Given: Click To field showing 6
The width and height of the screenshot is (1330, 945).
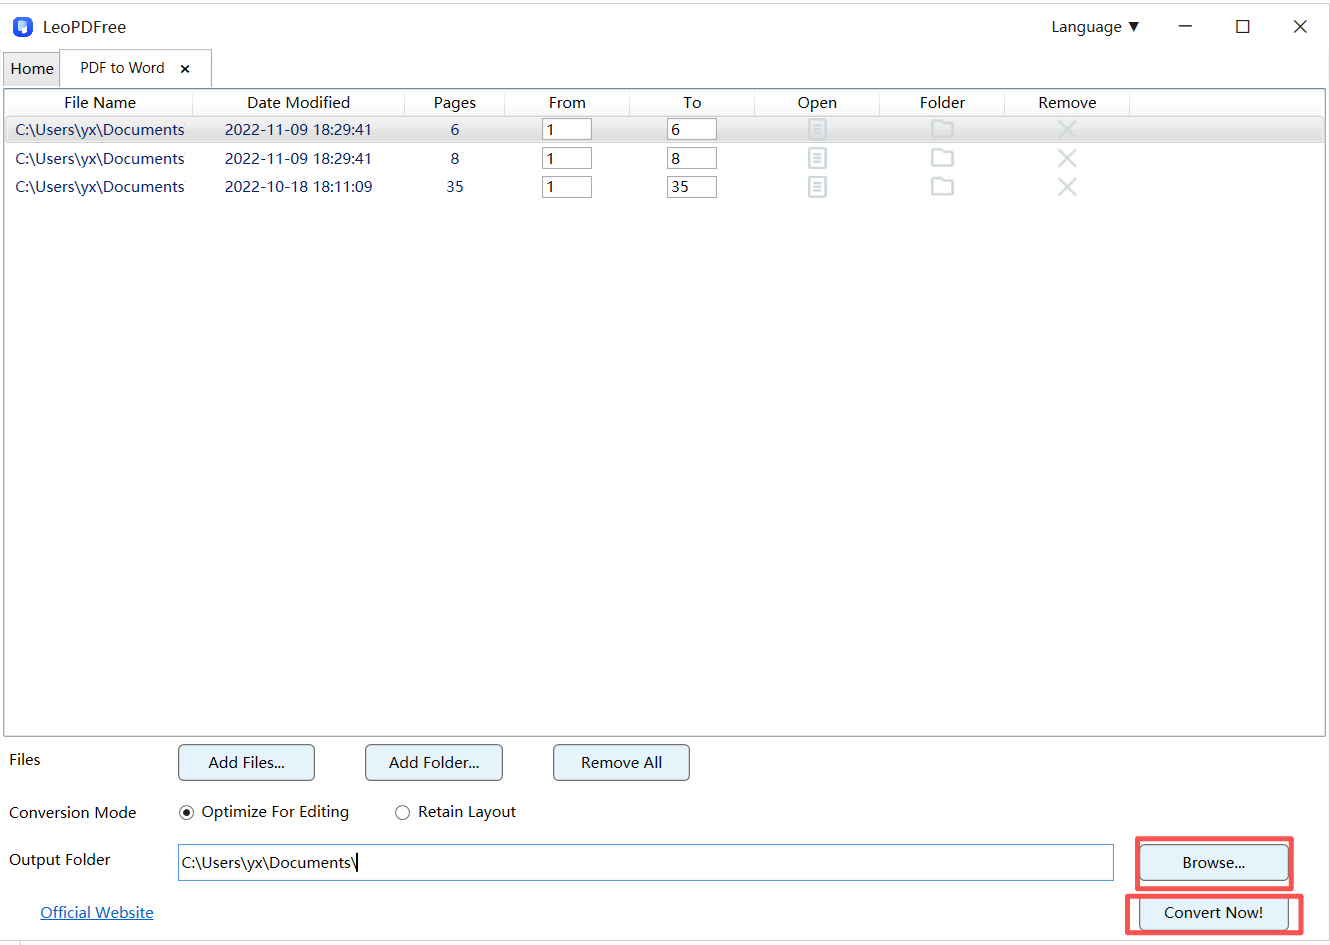Looking at the screenshot, I should tap(692, 129).
